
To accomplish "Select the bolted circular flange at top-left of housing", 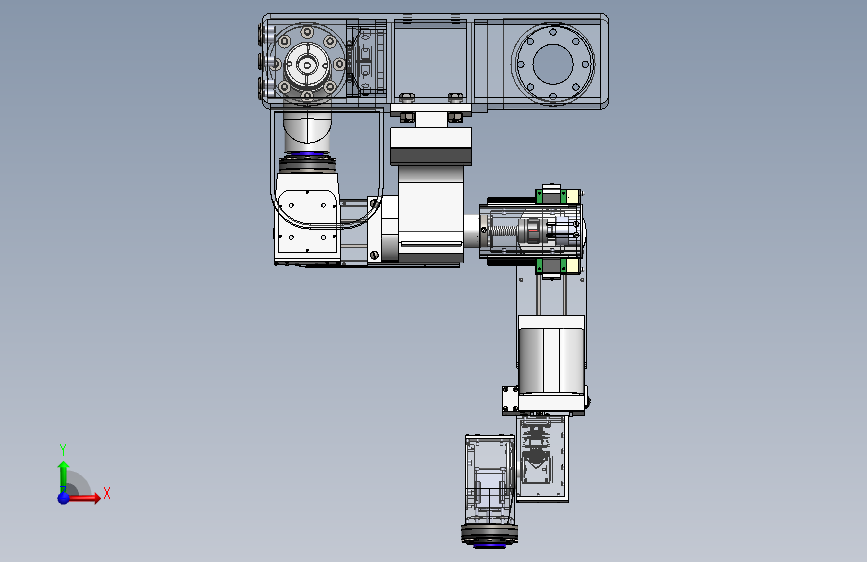I will pos(307,64).
